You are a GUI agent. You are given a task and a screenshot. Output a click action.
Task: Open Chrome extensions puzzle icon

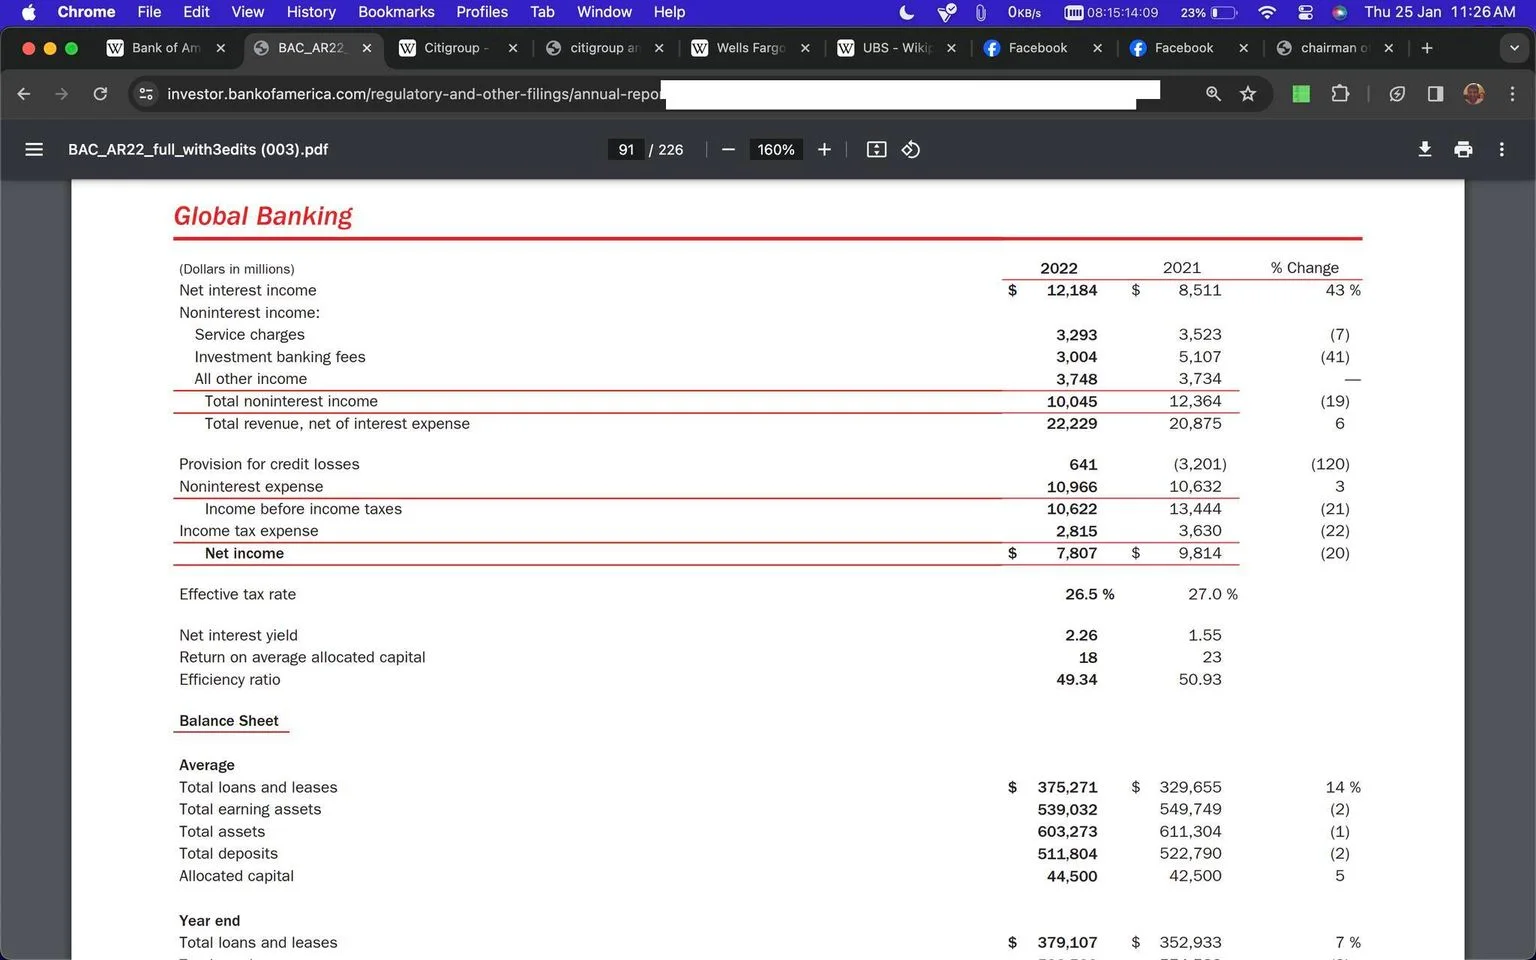coord(1340,93)
